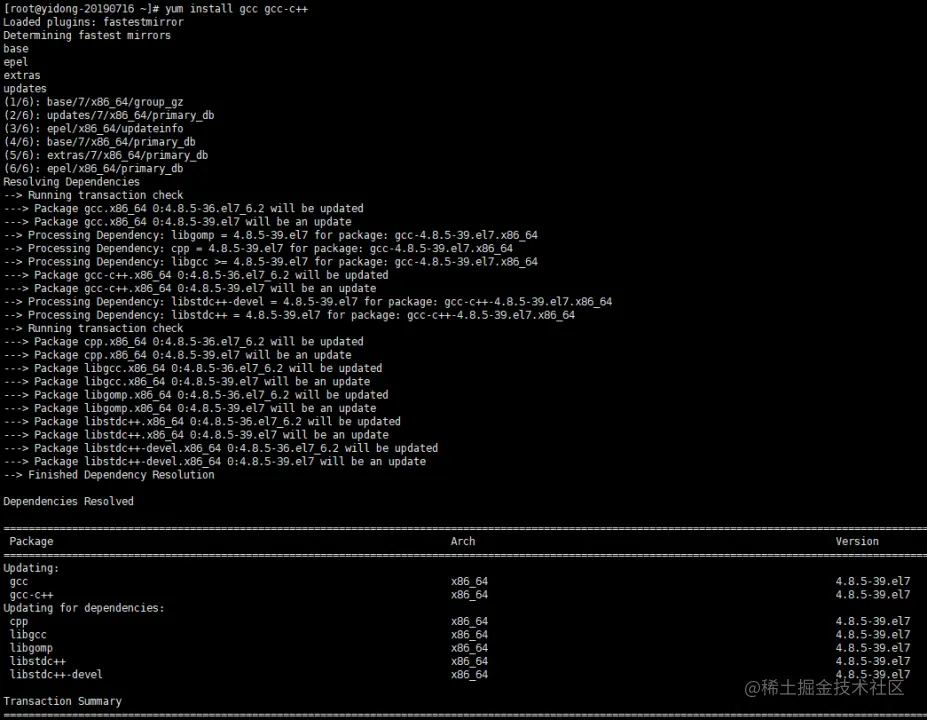Select the 'Arch' table column header

coord(463,541)
